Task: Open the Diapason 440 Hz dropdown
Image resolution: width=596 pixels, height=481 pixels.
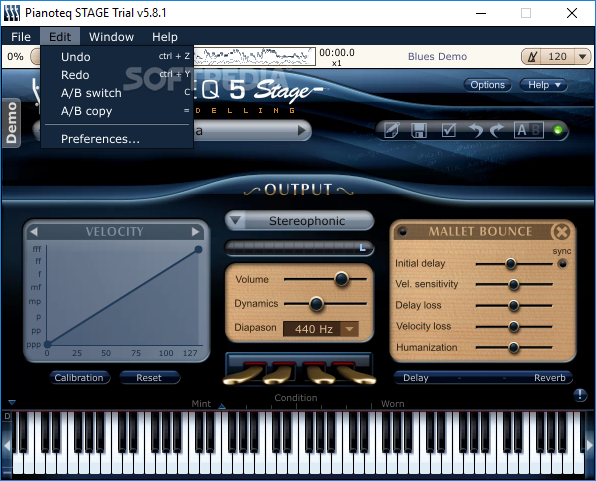Action: (x=321, y=329)
